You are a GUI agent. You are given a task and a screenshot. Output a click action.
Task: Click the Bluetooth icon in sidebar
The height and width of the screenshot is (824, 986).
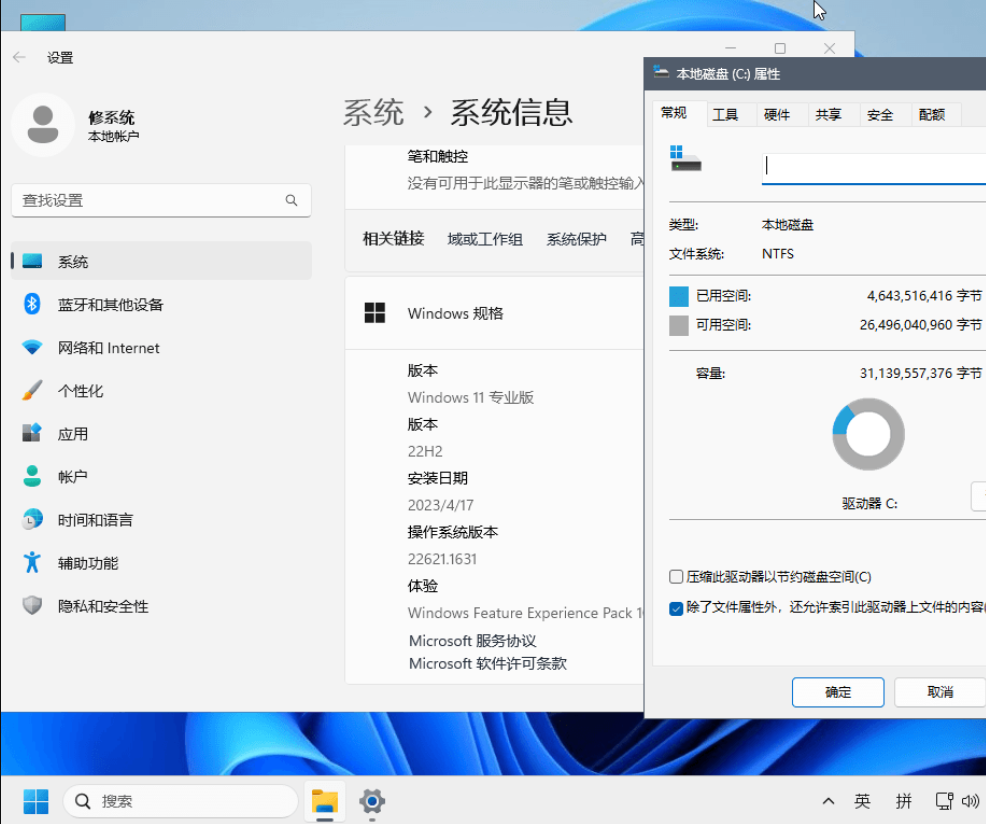click(32, 304)
